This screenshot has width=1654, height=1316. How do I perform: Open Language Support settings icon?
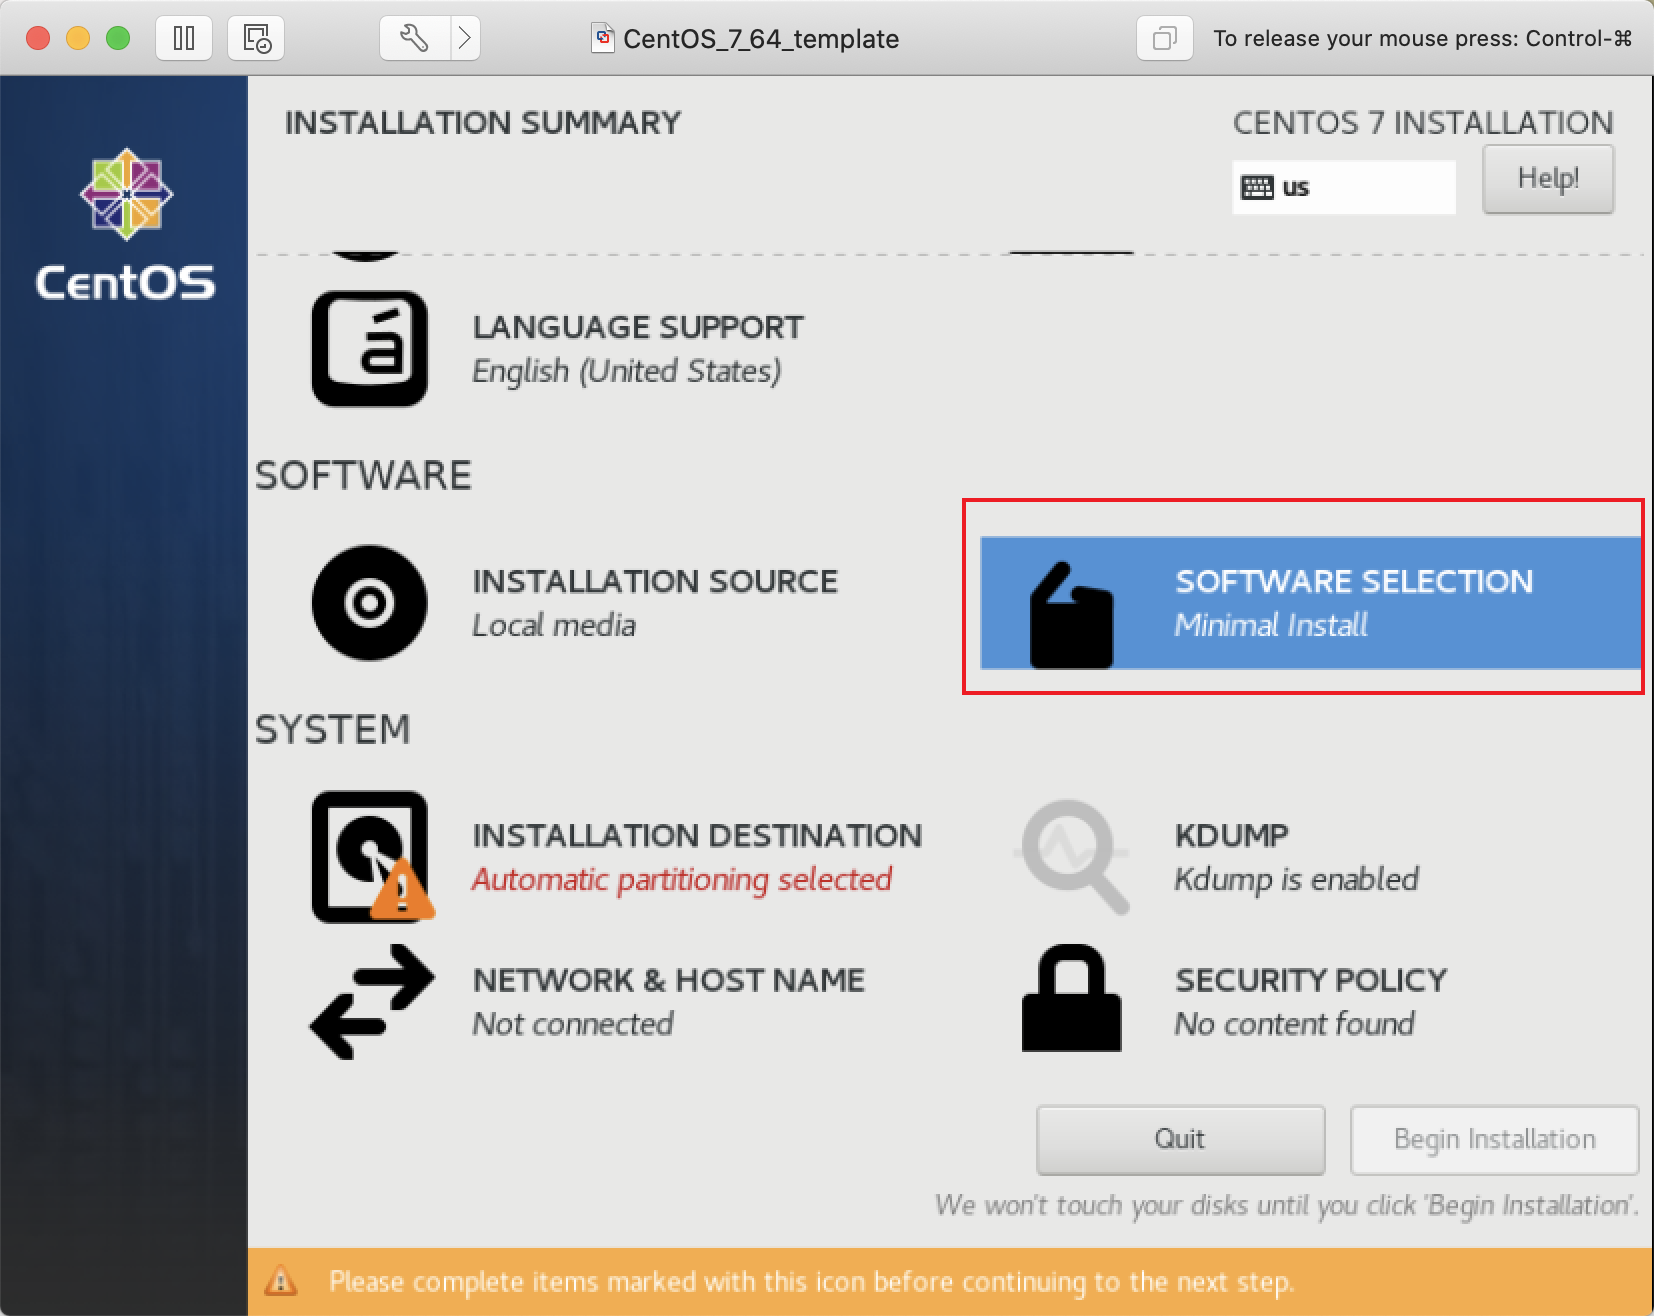click(370, 349)
